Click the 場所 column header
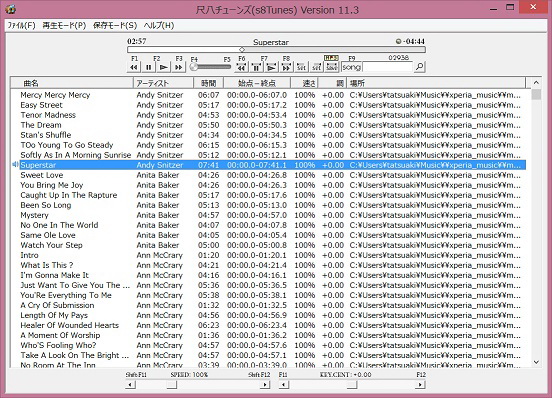 coord(436,83)
